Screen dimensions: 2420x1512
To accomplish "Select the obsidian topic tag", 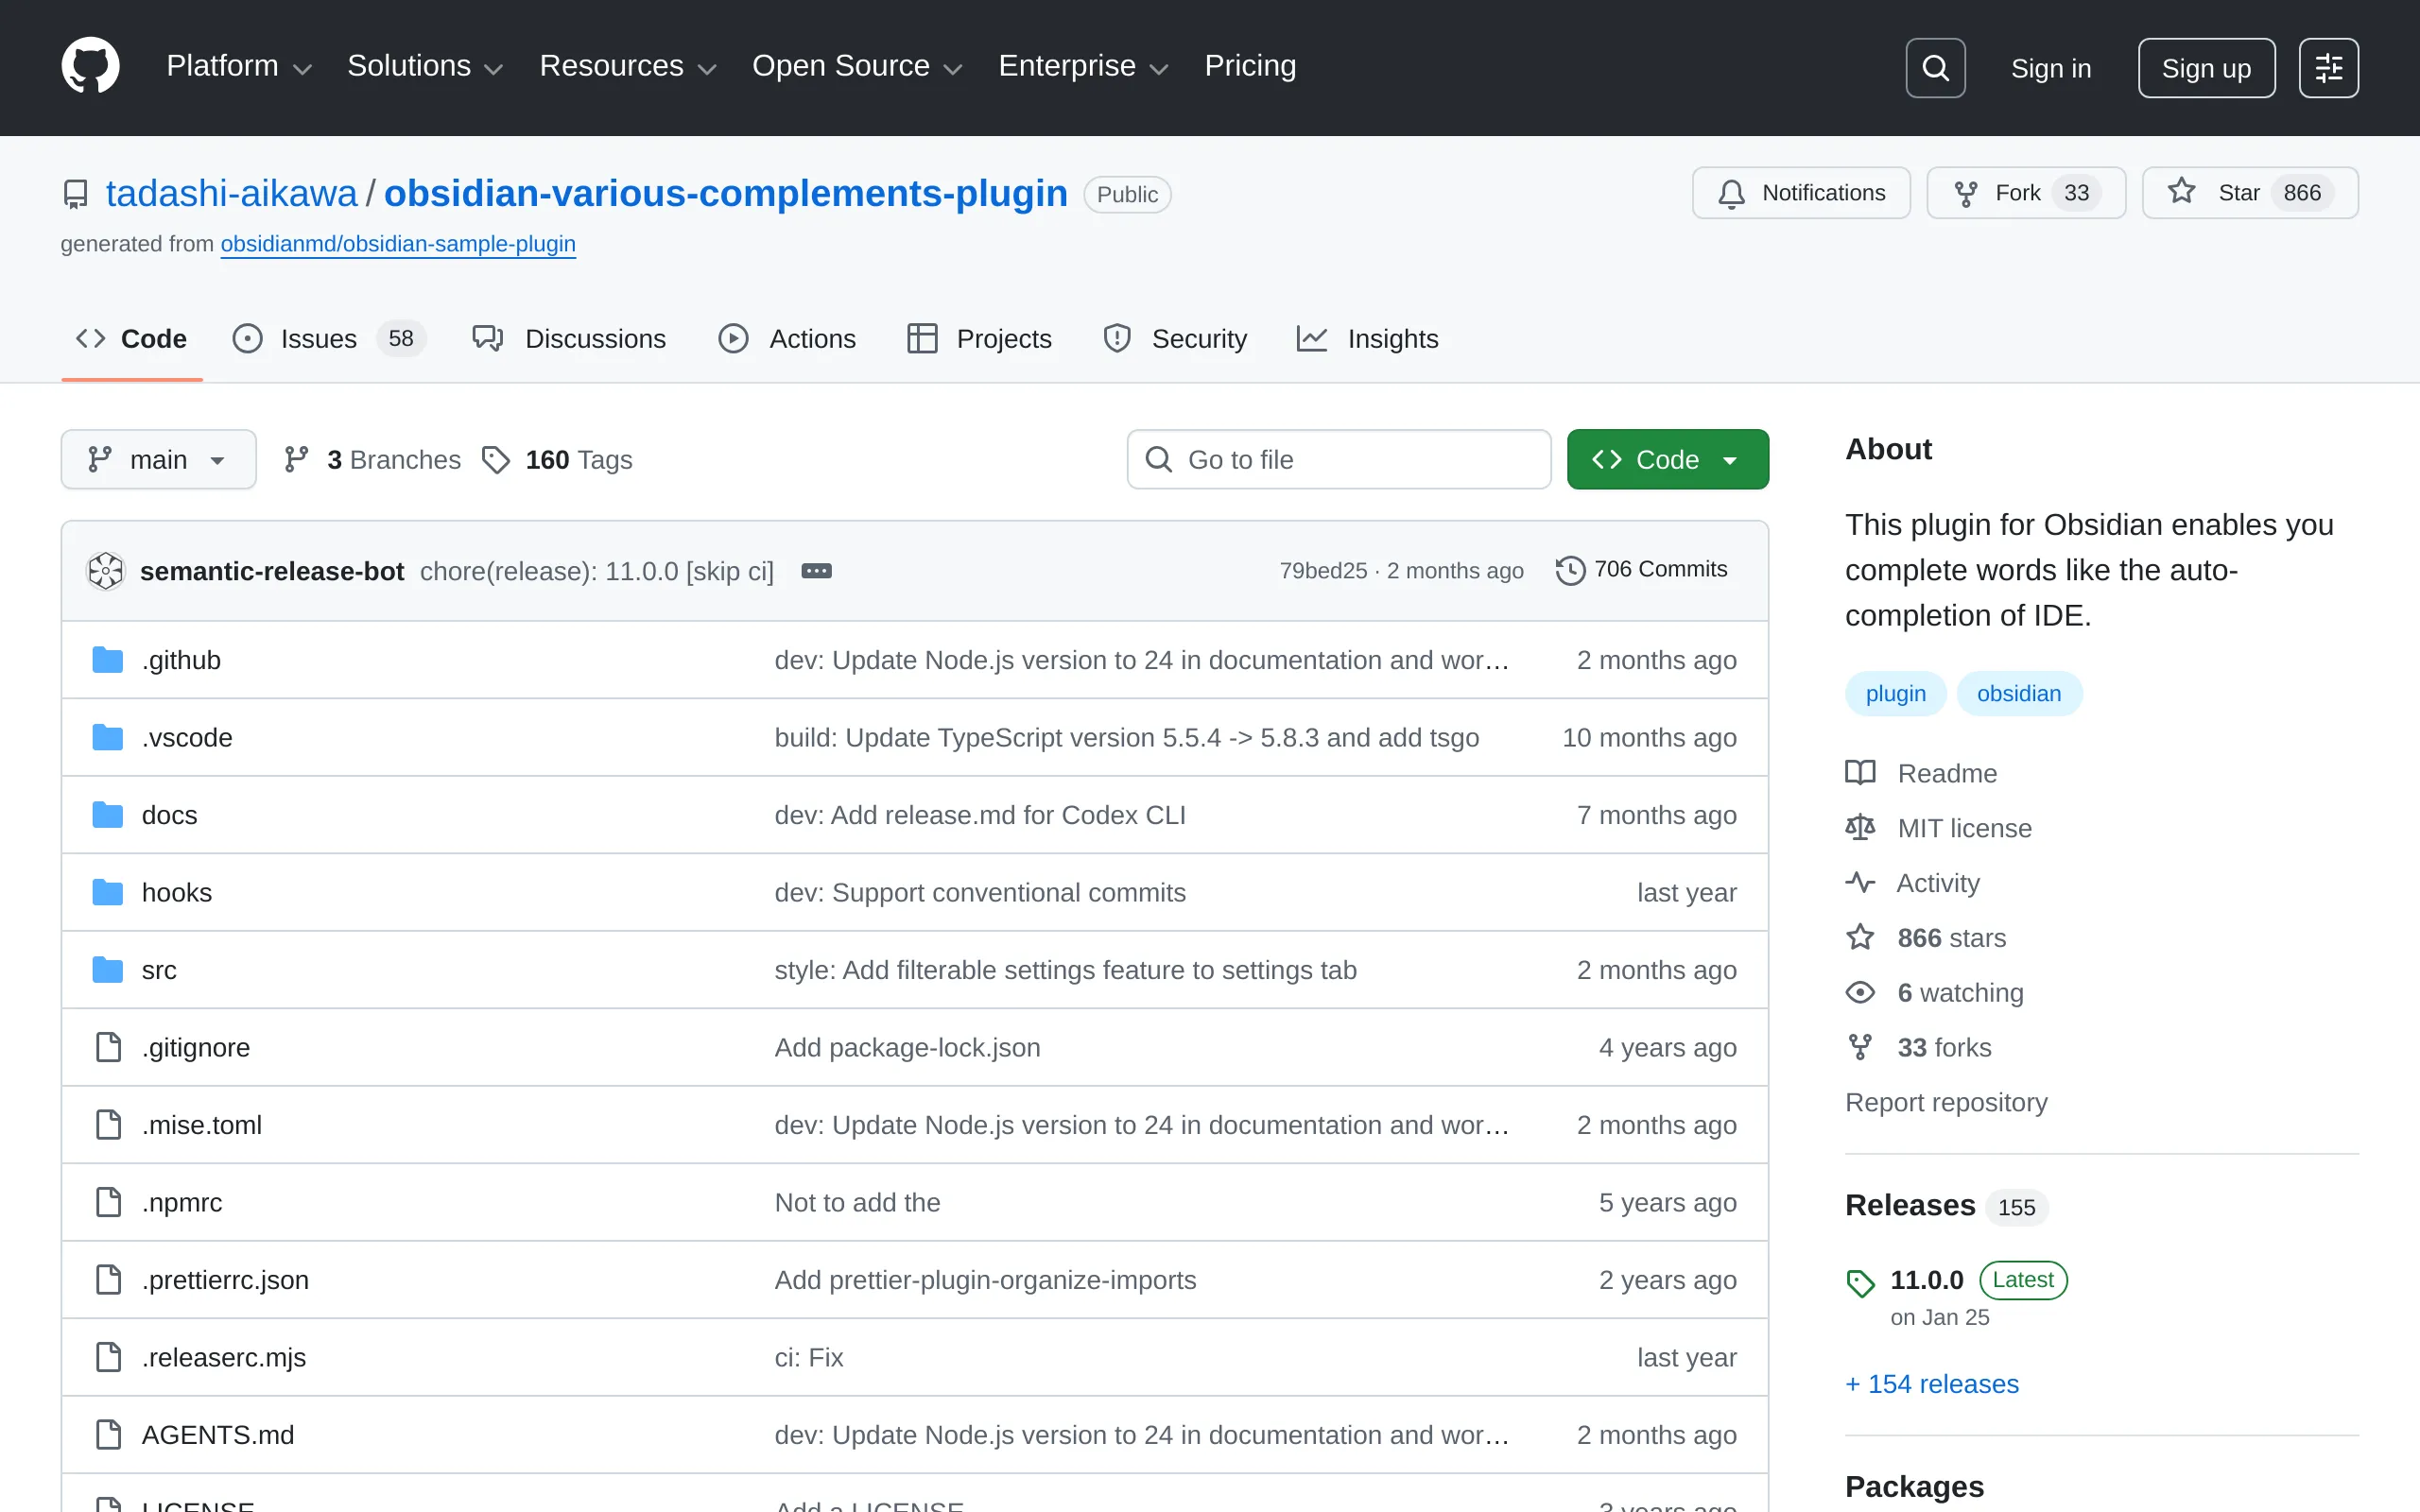I will tap(2018, 694).
